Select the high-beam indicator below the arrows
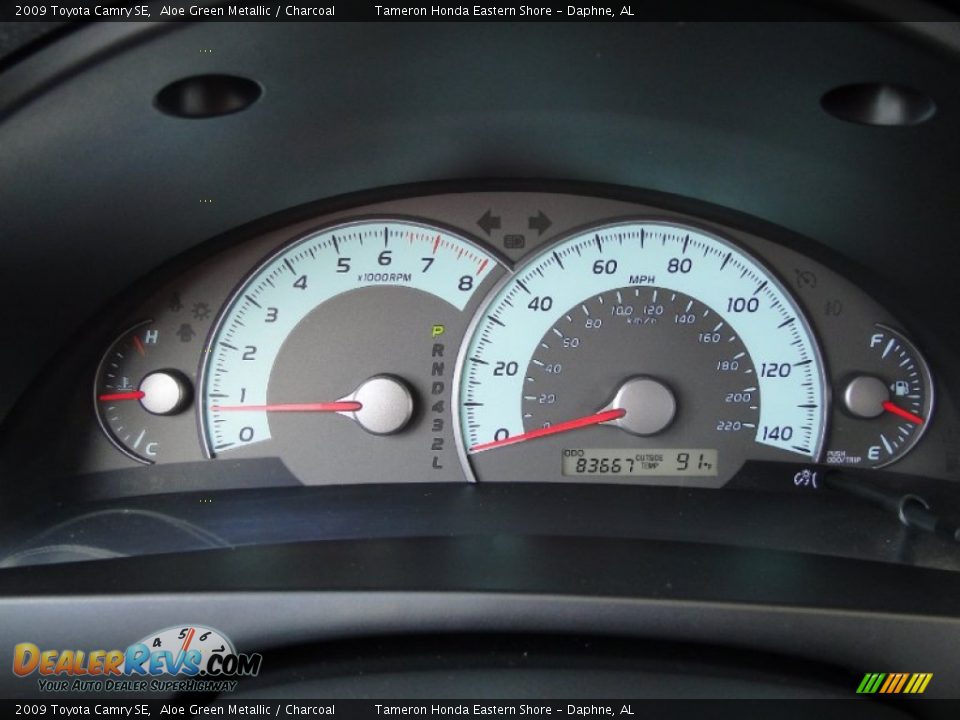 (x=514, y=242)
